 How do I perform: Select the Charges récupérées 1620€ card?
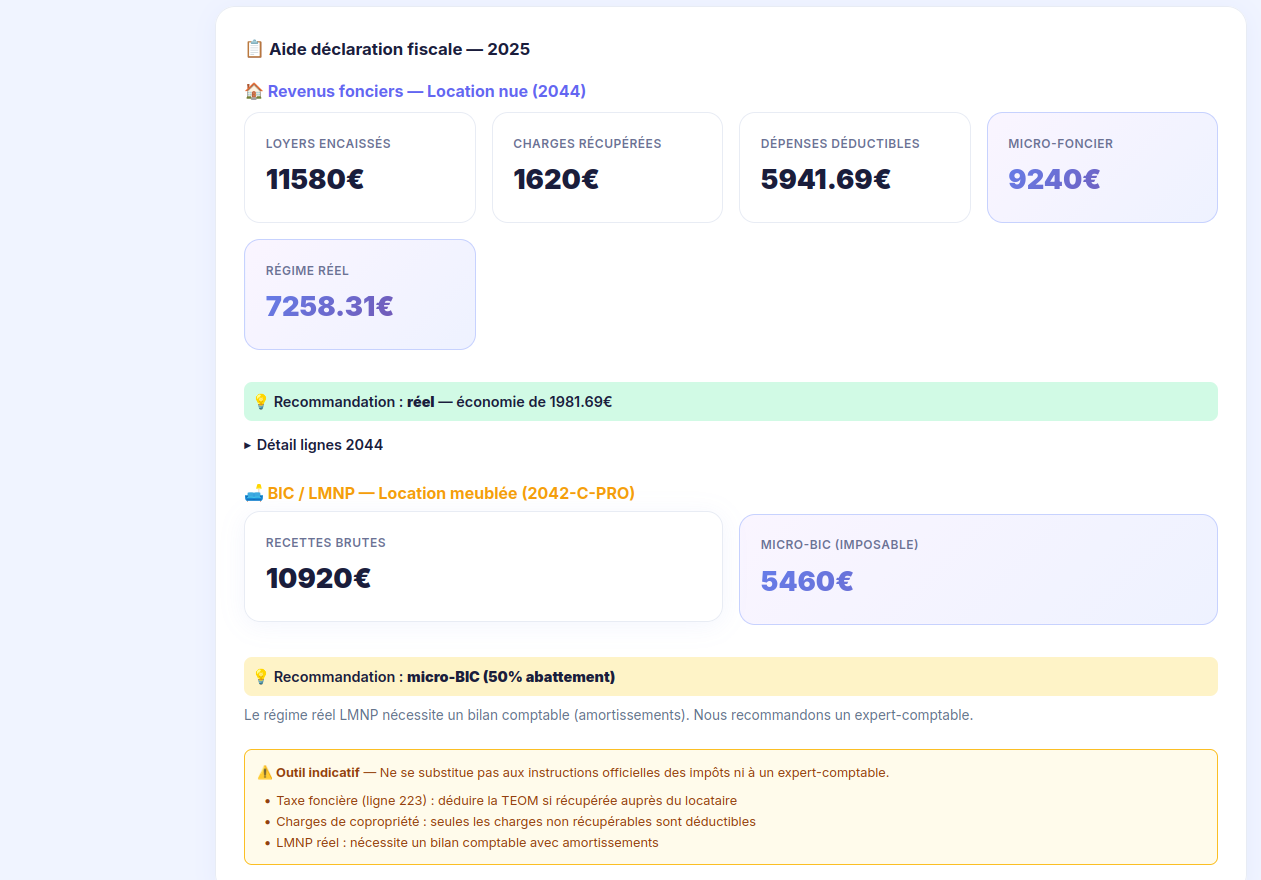pyautogui.click(x=607, y=167)
